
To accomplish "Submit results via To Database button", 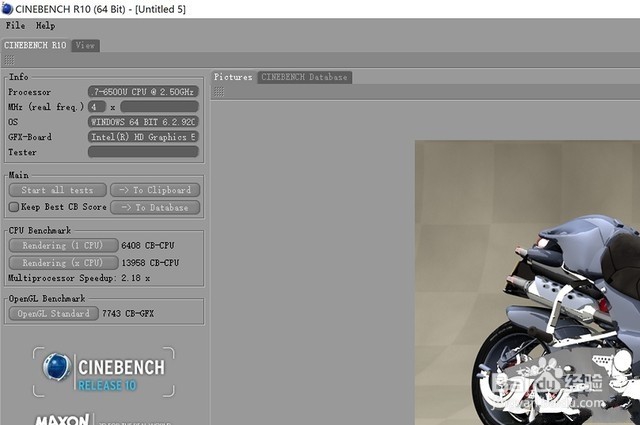I will [x=155, y=207].
